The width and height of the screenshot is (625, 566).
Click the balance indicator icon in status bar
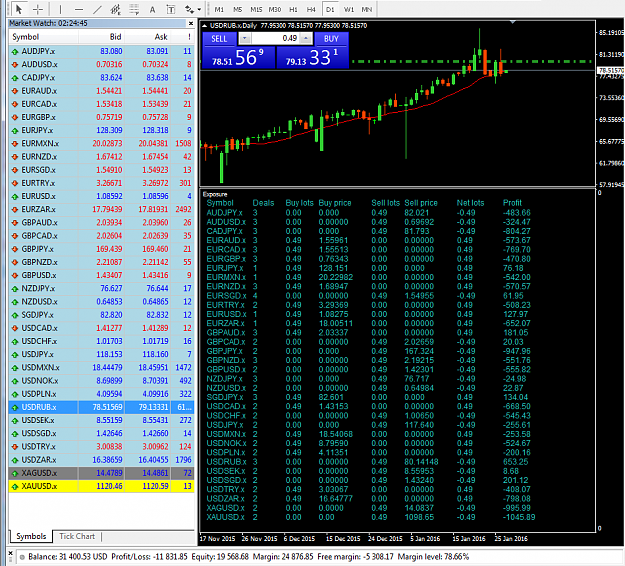pos(22,557)
